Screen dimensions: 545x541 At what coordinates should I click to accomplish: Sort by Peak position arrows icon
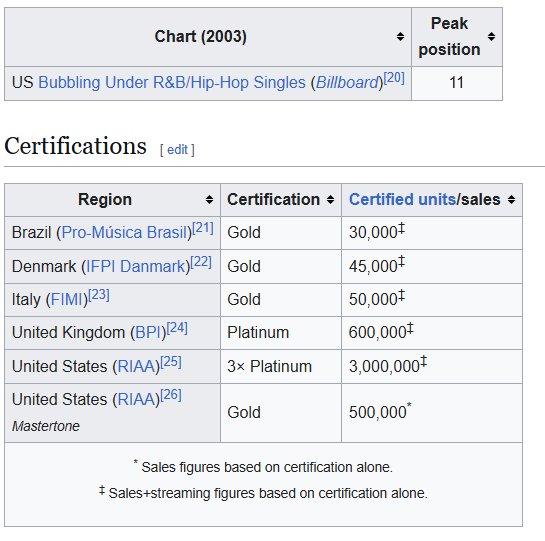pos(491,37)
